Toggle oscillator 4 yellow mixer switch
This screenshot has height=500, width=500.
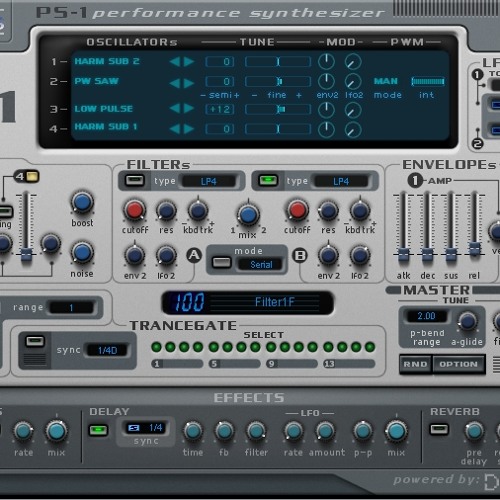click(x=32, y=176)
